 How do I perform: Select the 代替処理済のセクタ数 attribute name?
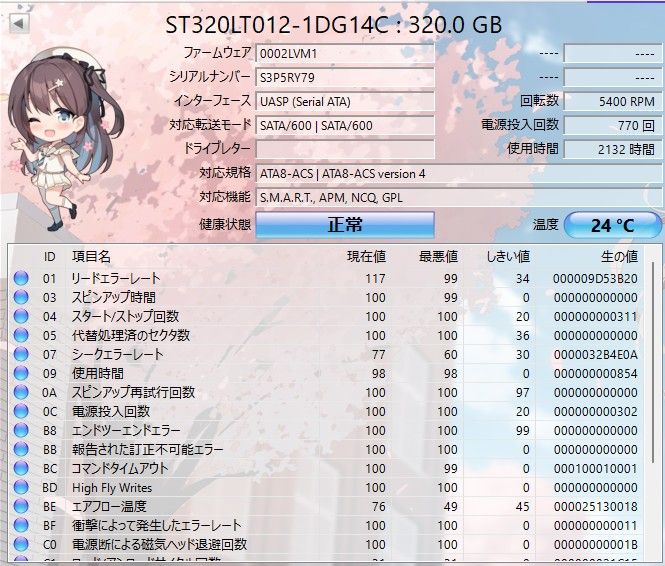click(x=131, y=335)
